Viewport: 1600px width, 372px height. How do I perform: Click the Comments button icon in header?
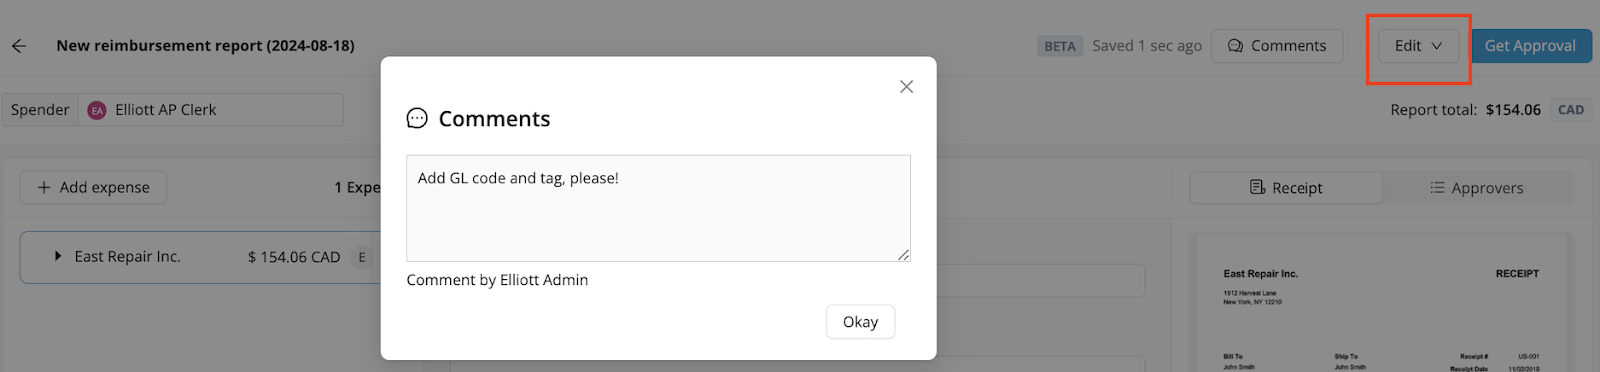1235,46
